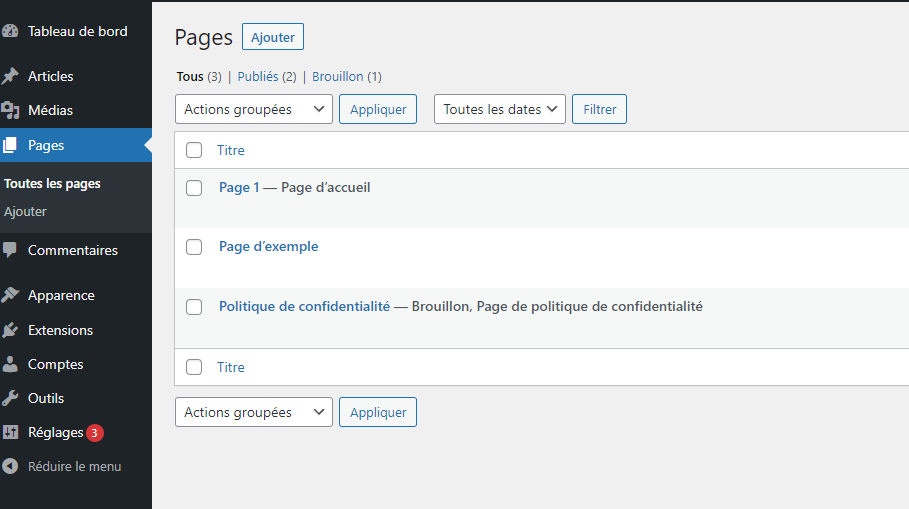The image size is (909, 509).
Task: Tick the Politique de confidentialité checkbox
Action: (x=194, y=307)
